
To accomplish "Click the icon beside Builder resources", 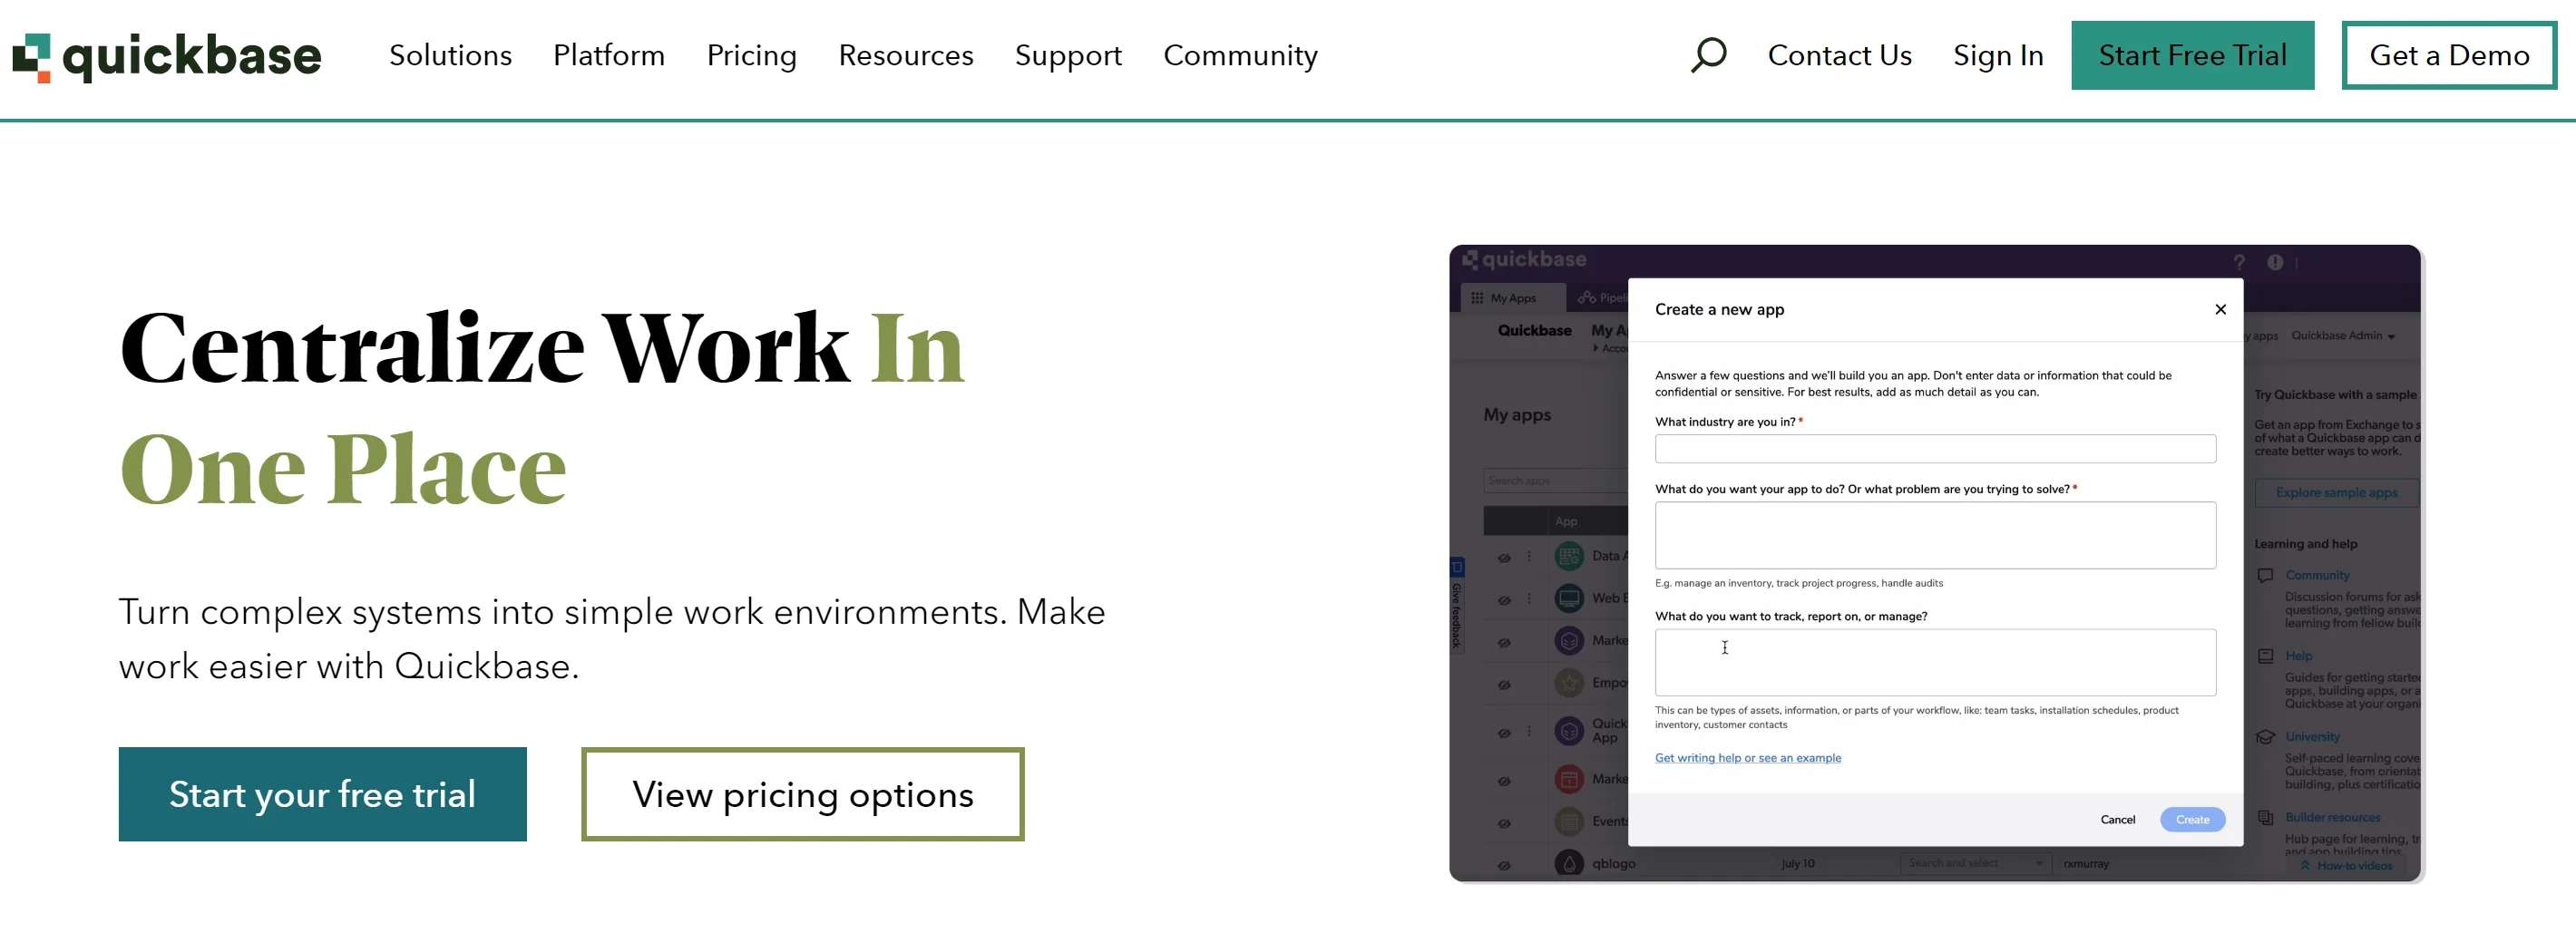I will (x=2265, y=817).
